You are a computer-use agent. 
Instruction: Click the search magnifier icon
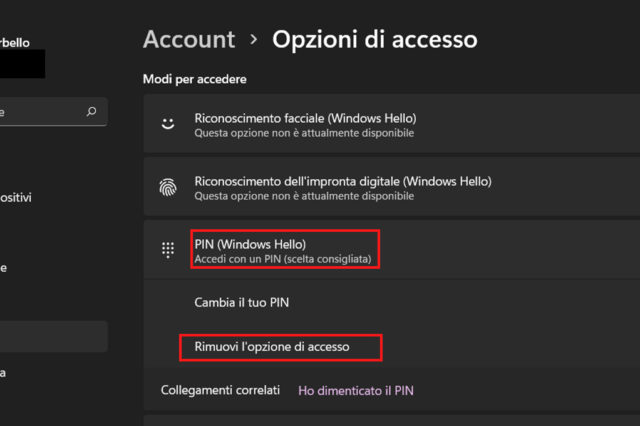[x=92, y=112]
